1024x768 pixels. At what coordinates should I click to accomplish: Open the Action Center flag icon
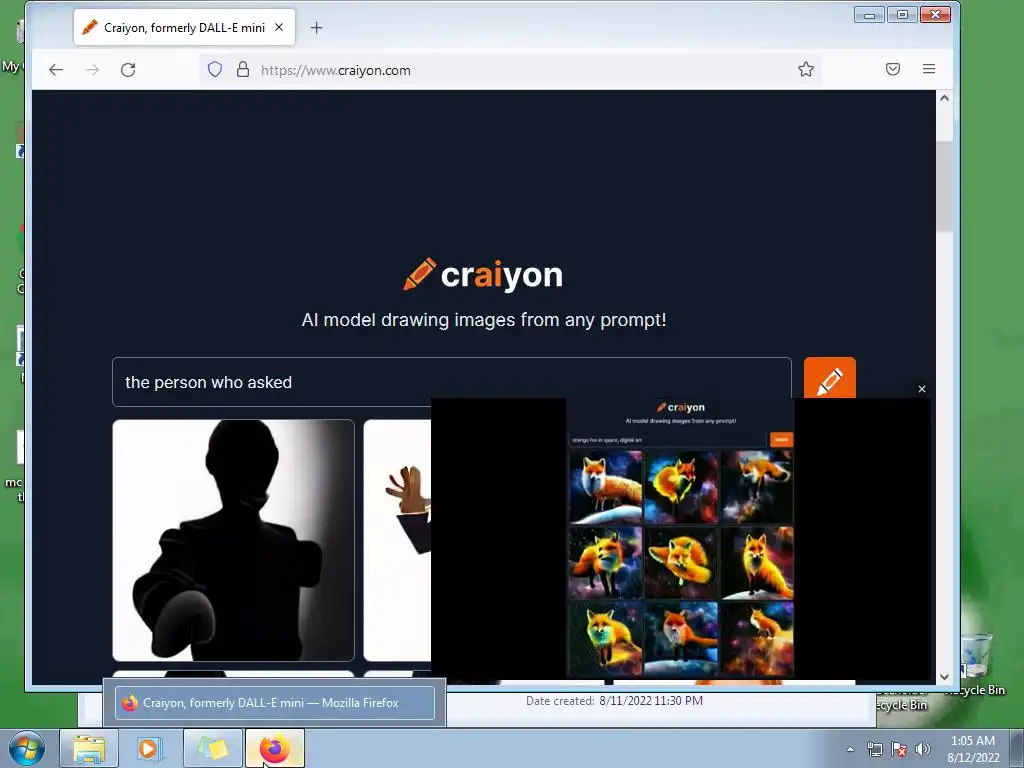pyautogui.click(x=899, y=749)
